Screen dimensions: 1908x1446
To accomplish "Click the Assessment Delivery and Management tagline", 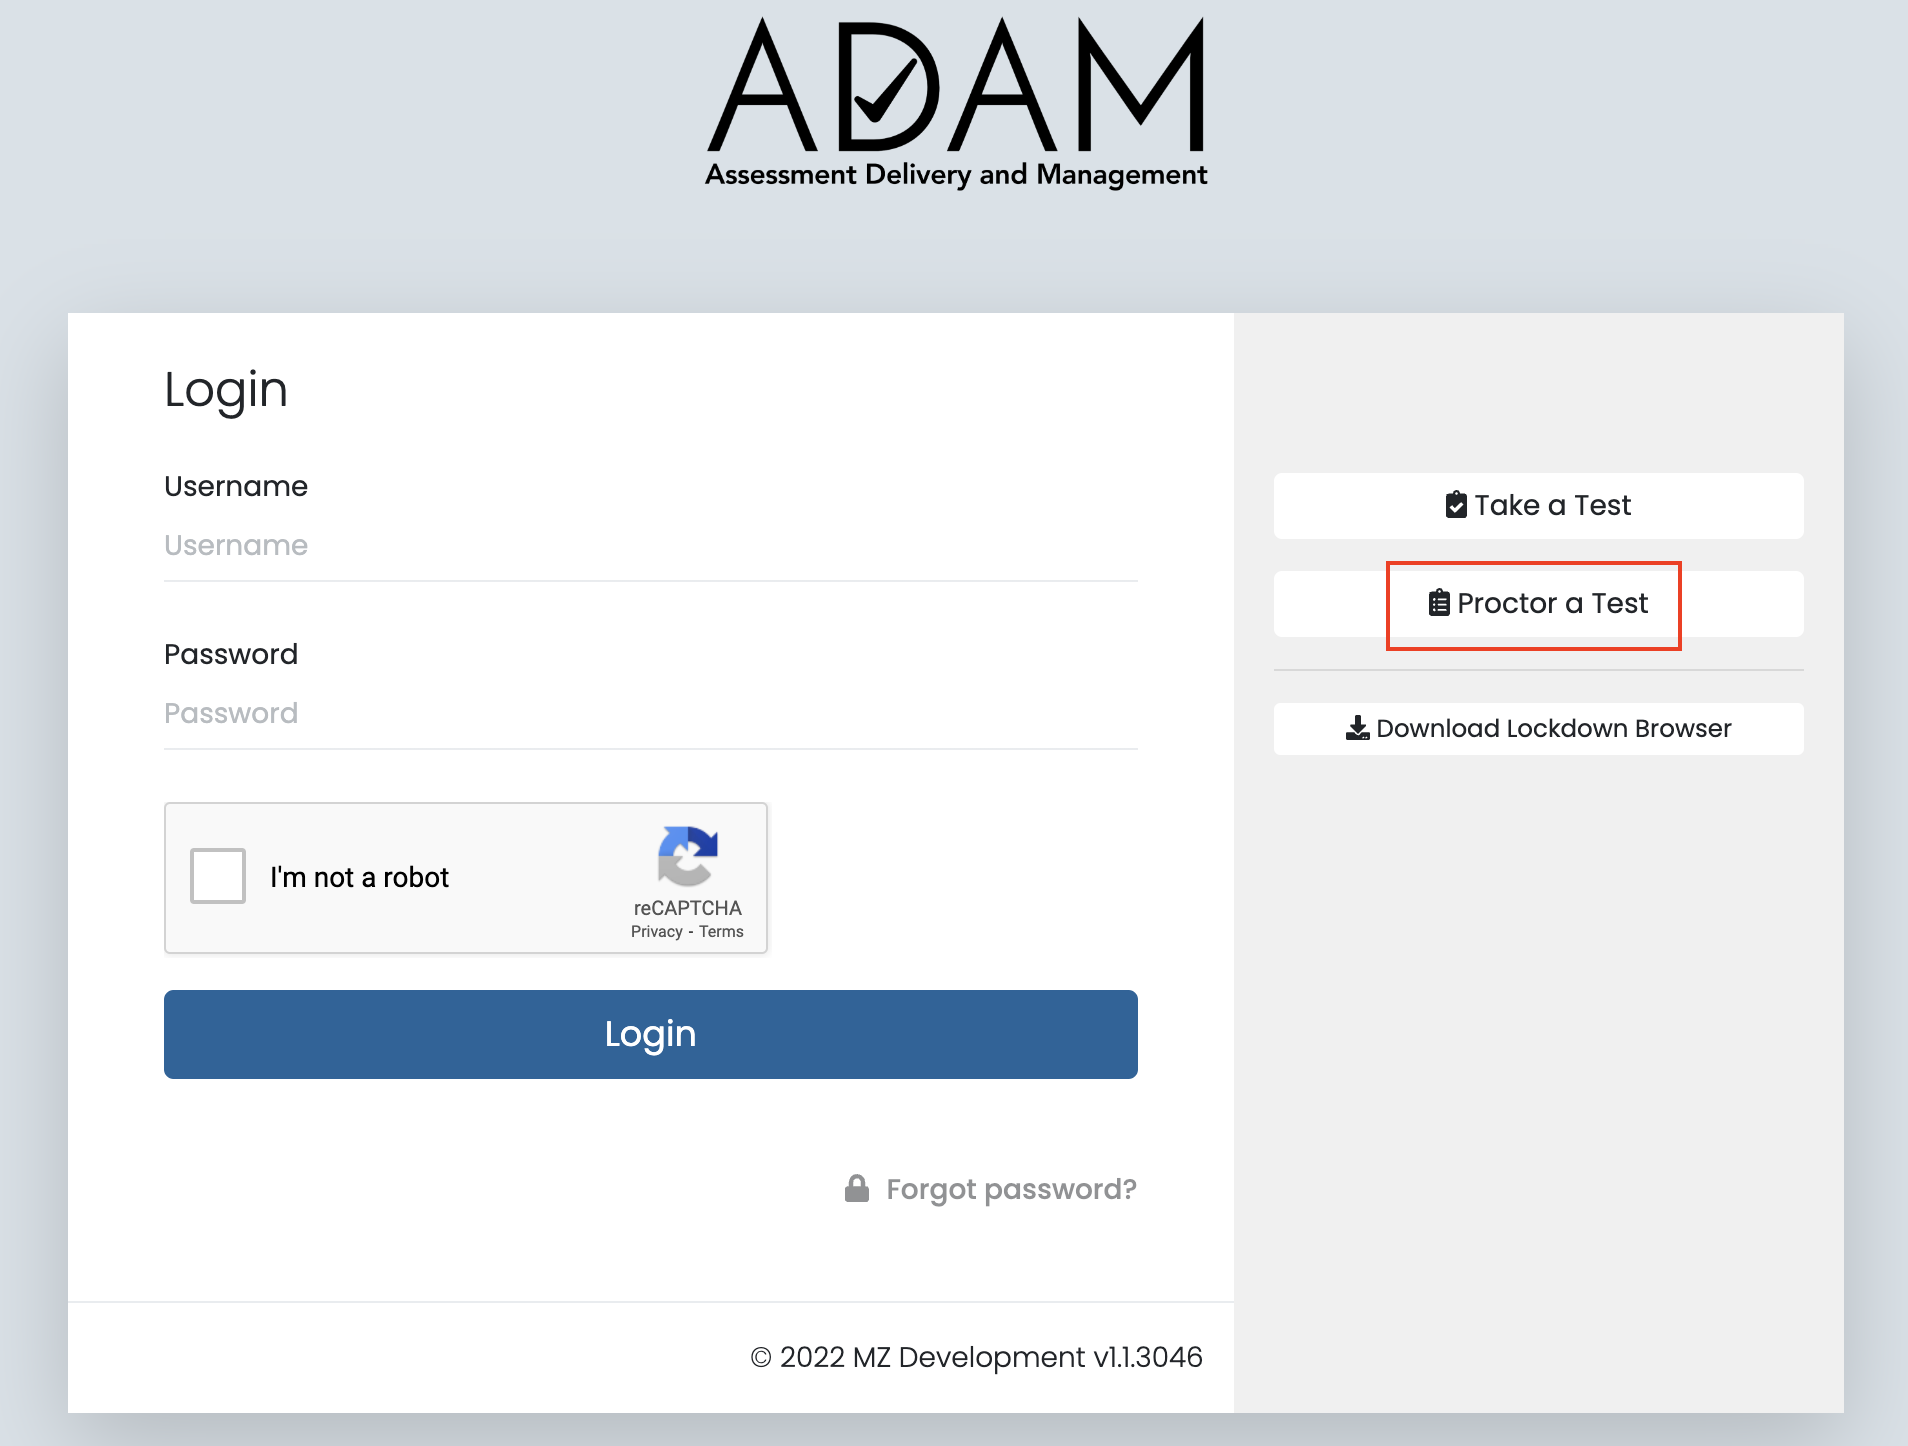I will click(x=956, y=175).
